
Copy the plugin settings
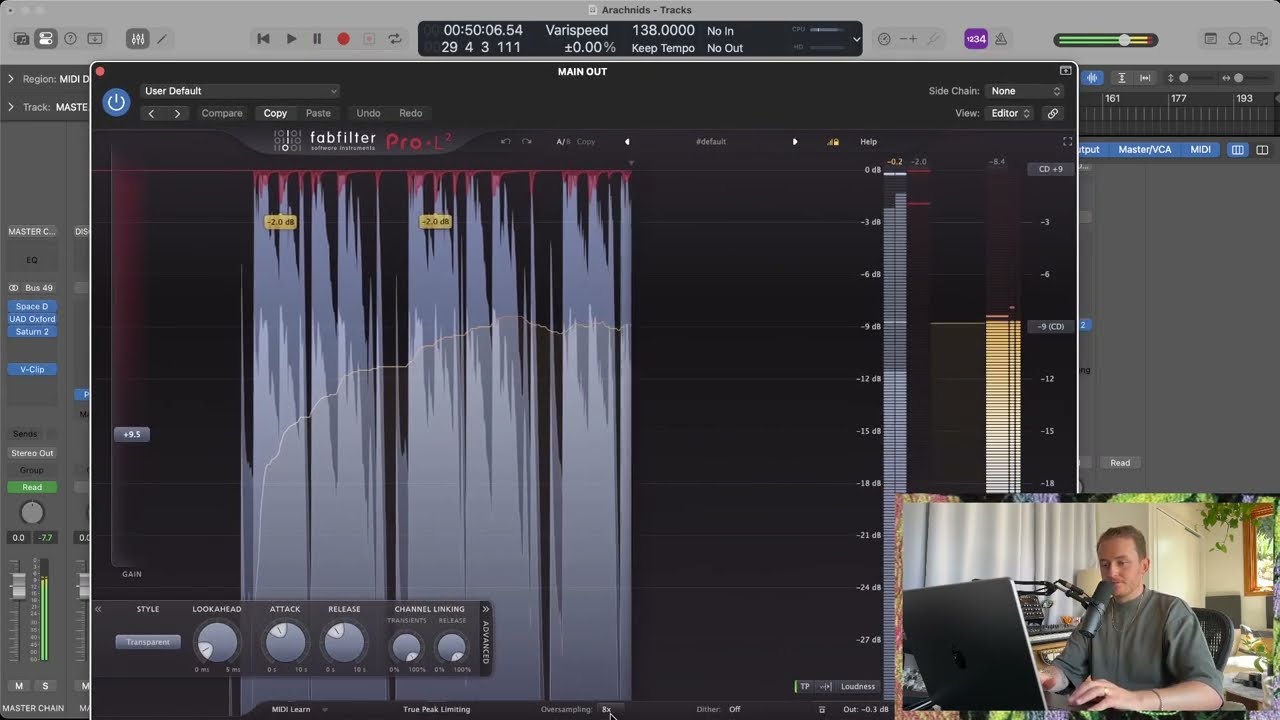point(275,113)
